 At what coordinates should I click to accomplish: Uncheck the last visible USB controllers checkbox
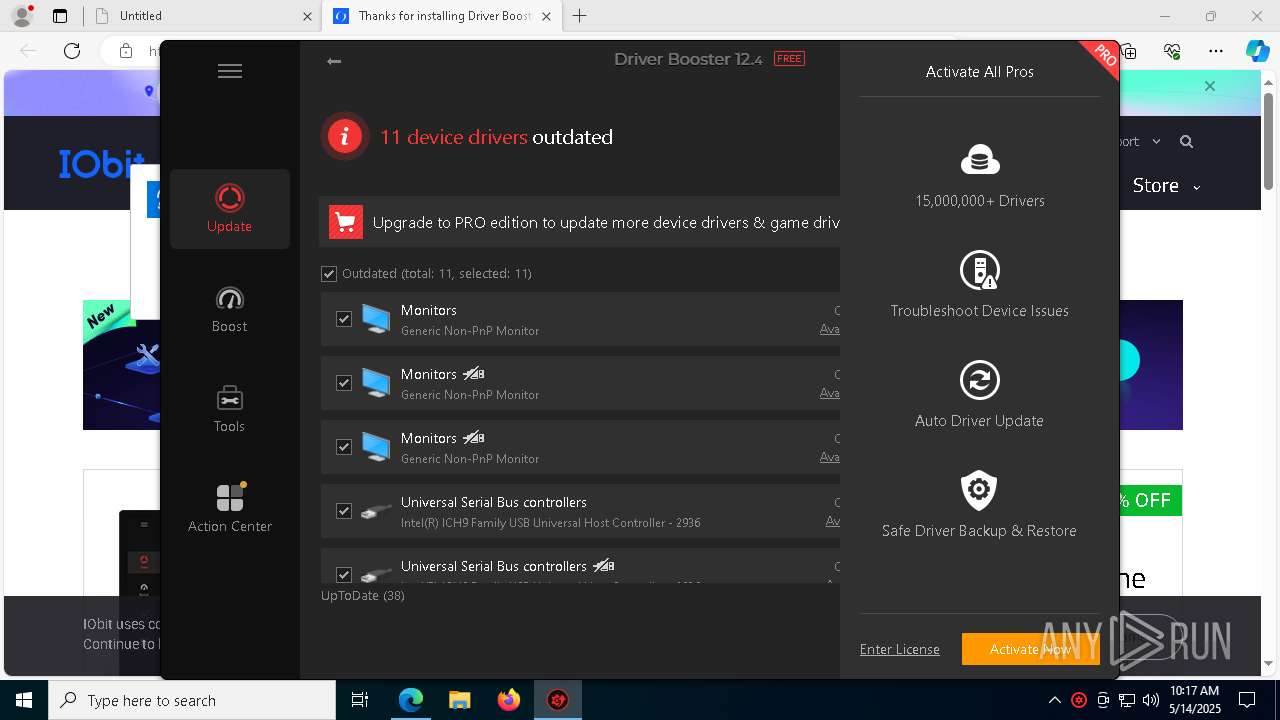pos(344,575)
